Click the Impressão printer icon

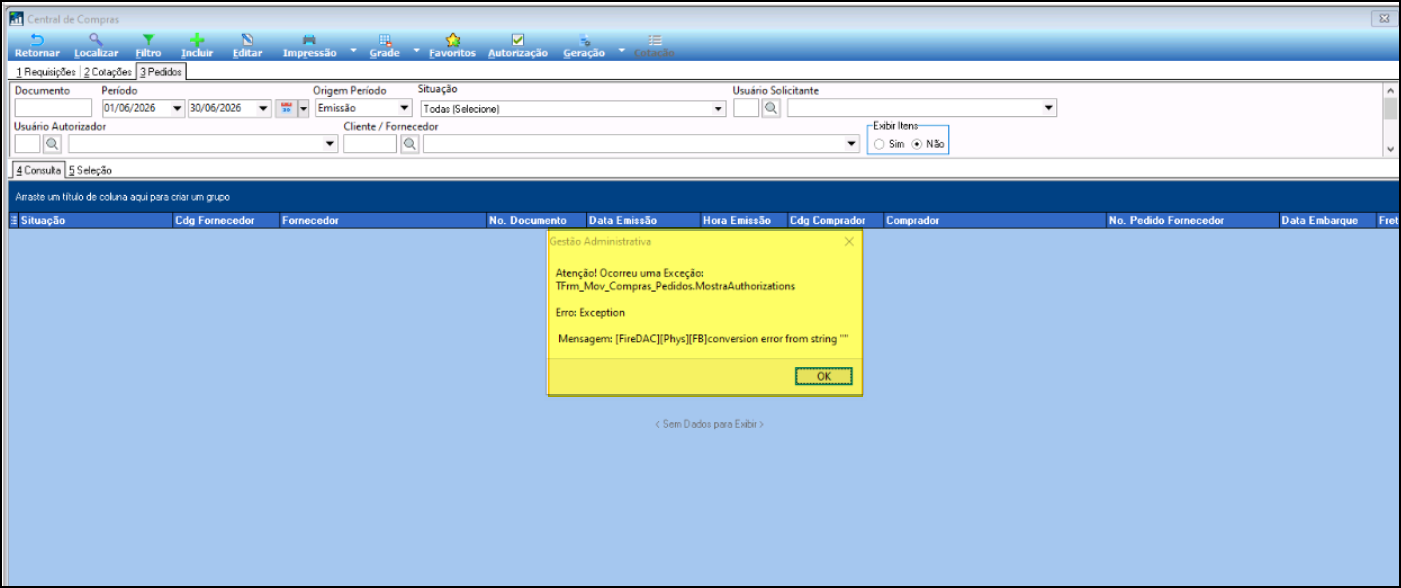coord(309,40)
